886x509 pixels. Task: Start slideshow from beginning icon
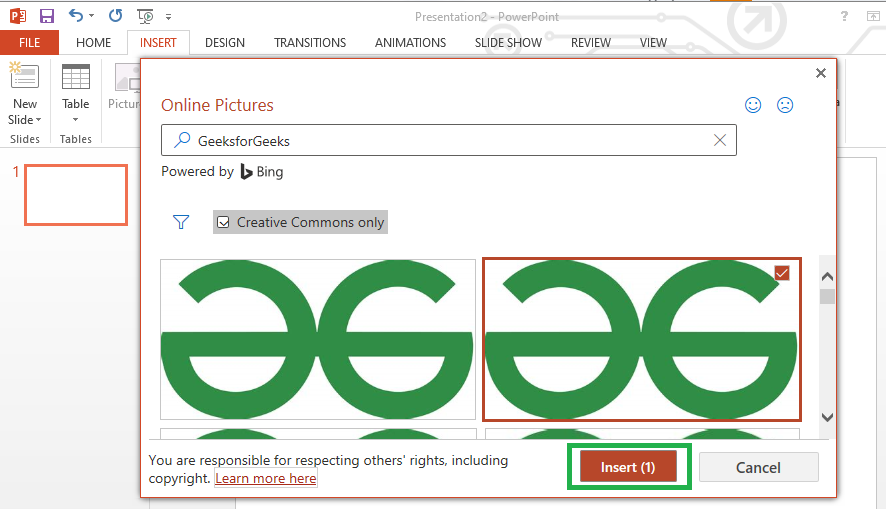click(145, 16)
